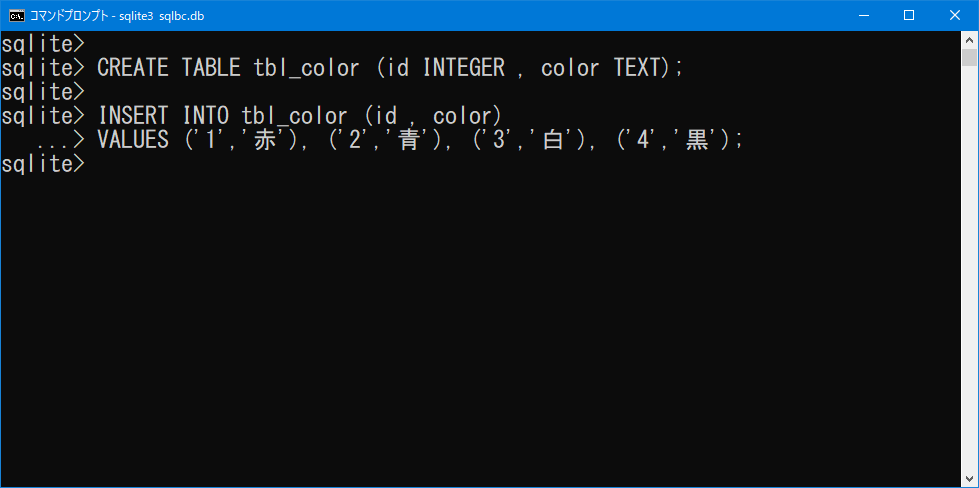
Task: Close the sqlite3 command prompt window
Action: pos(955,16)
